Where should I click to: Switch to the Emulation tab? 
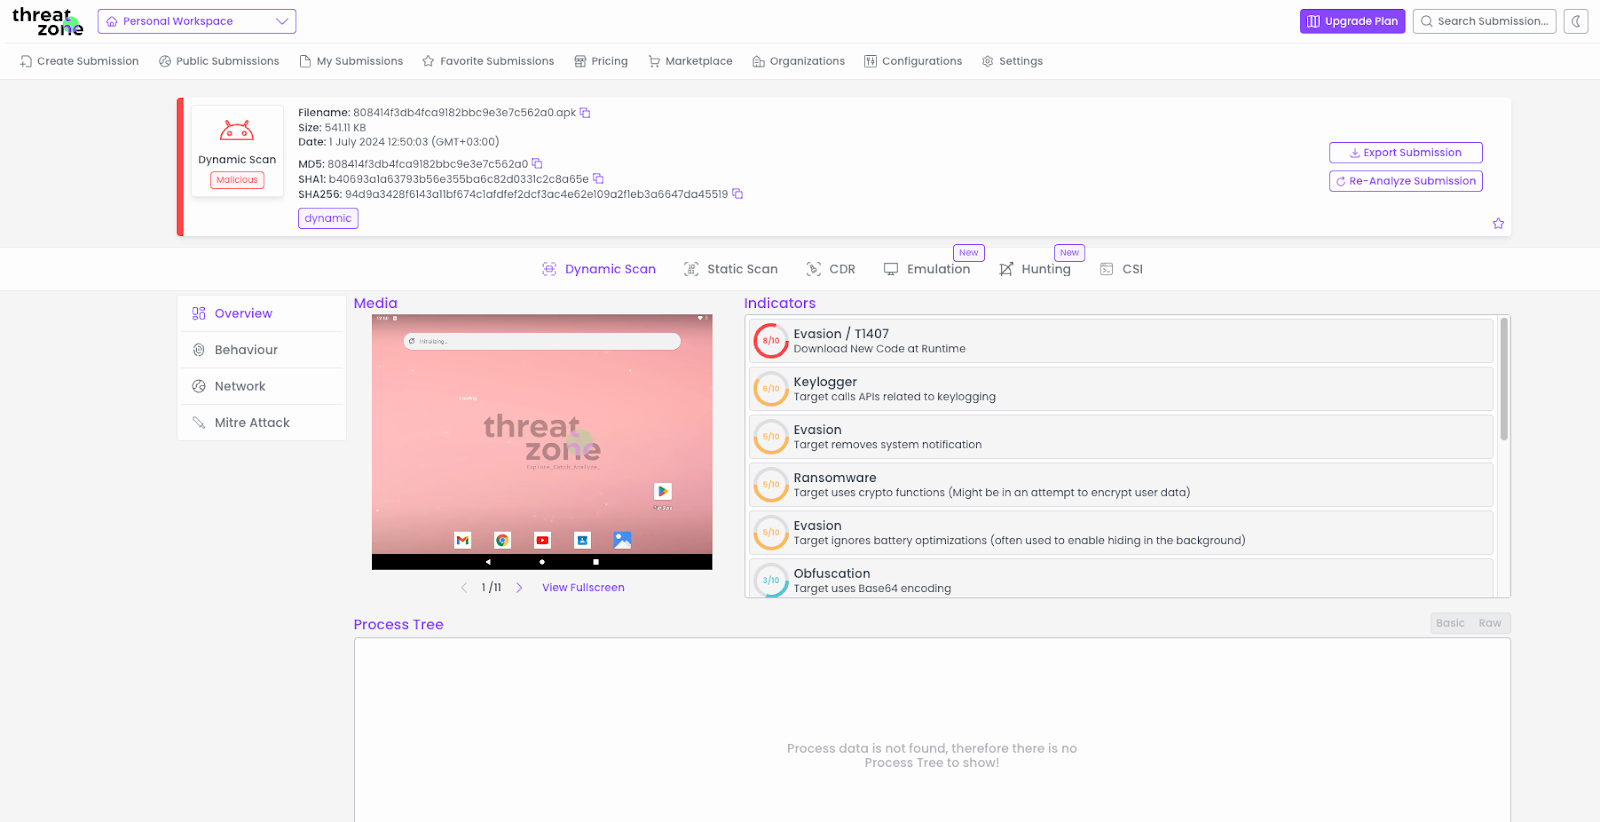[927, 269]
